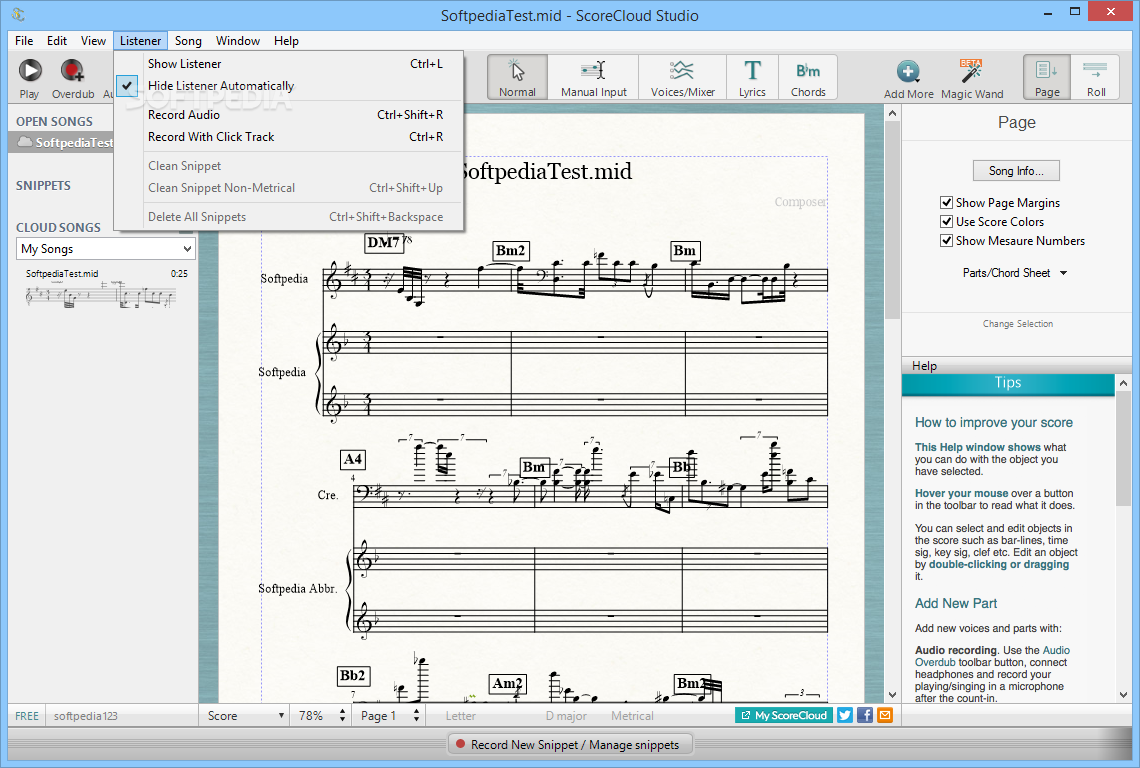Adjust the 78% zoom stepper
This screenshot has width=1140, height=768.
pyautogui.click(x=342, y=716)
